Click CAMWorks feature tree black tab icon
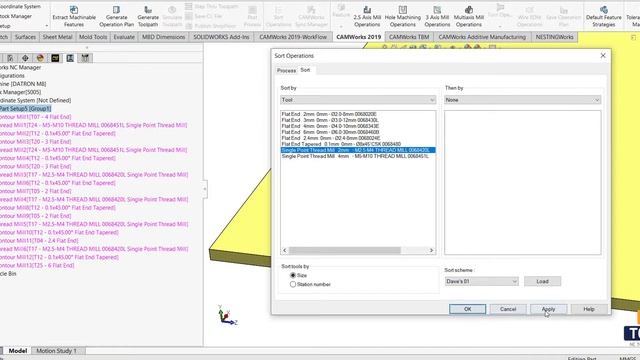 click(x=55, y=58)
